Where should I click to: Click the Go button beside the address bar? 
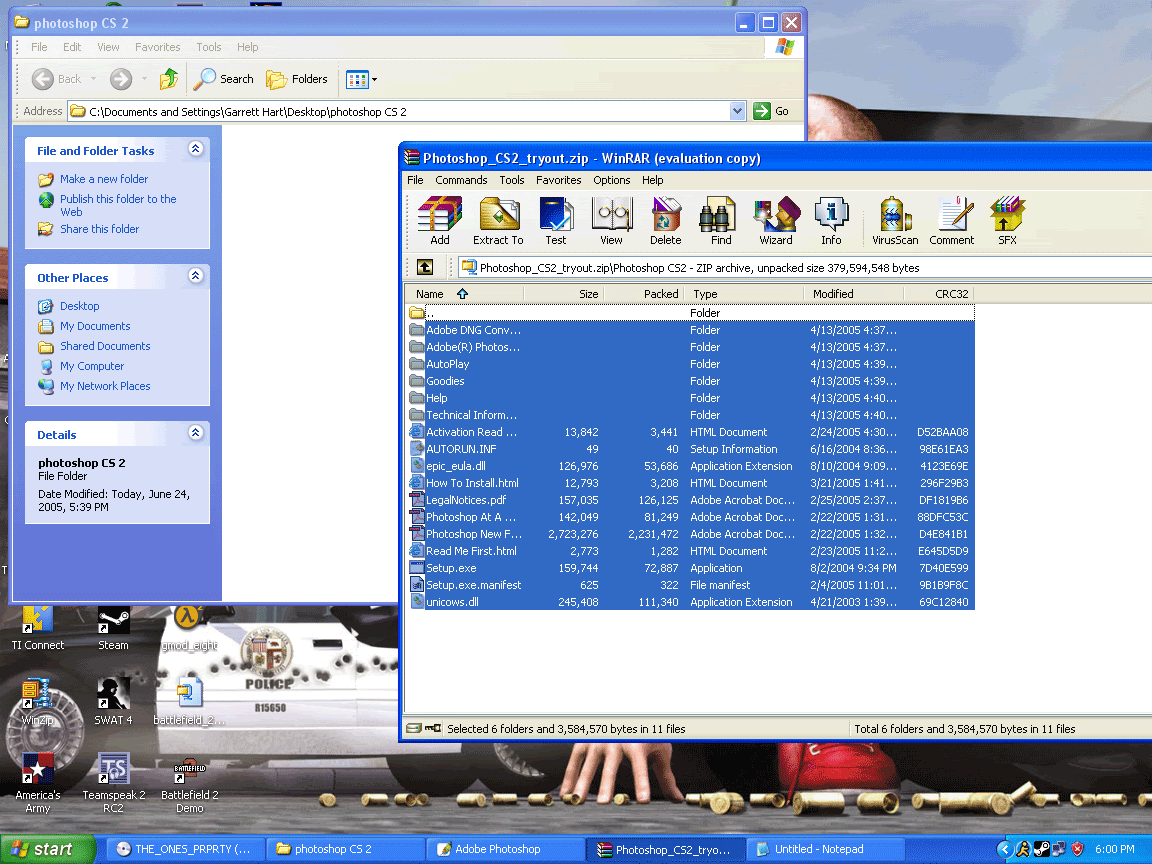(771, 111)
